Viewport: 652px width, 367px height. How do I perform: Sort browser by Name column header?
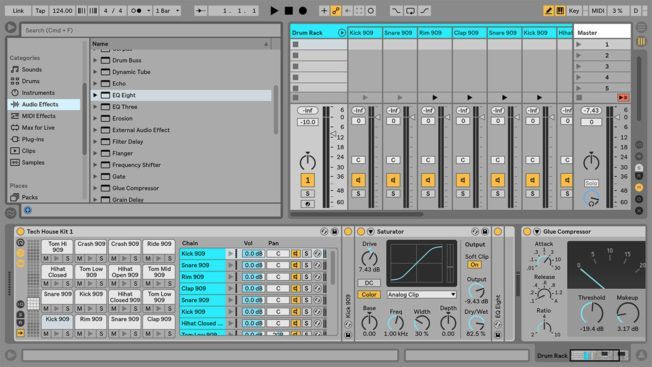[181, 44]
